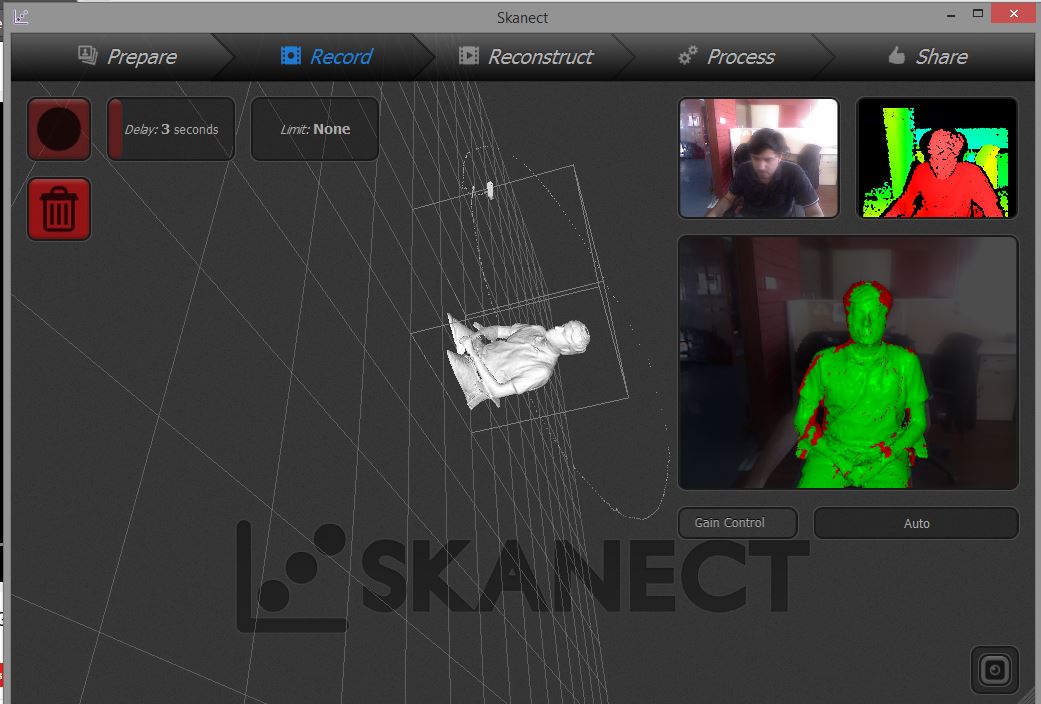
Task: Open the Prepare tab
Action: [x=127, y=56]
